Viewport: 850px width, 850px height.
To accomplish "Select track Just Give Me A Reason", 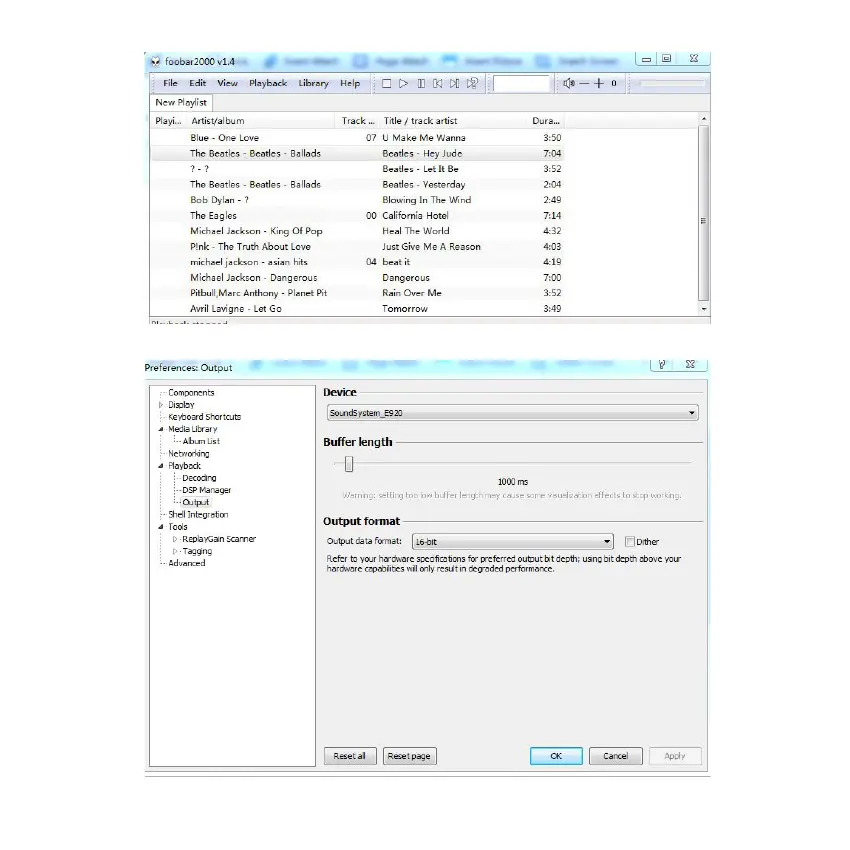I will tap(357, 247).
